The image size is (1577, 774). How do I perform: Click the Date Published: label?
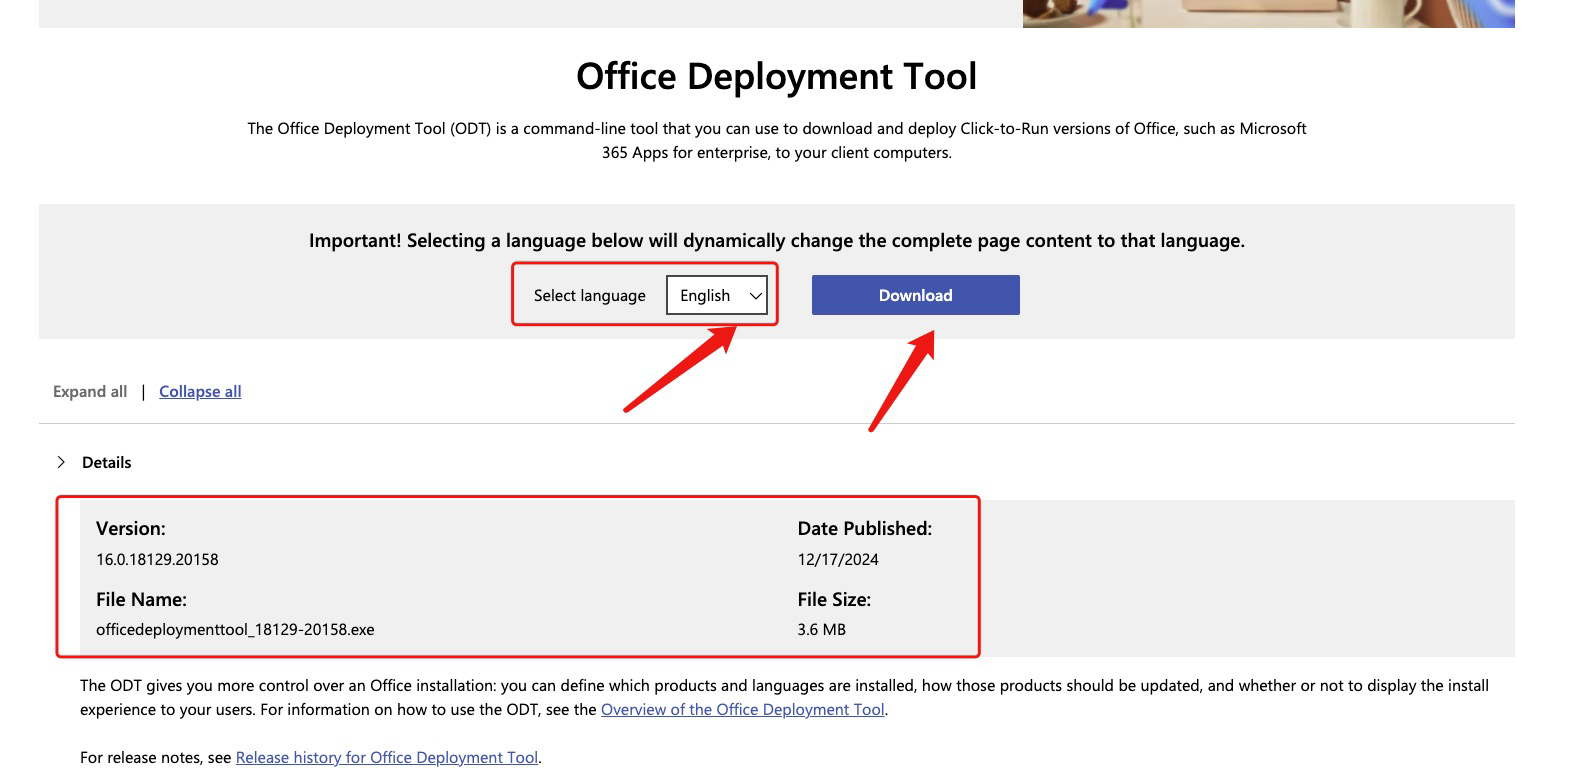(x=865, y=528)
